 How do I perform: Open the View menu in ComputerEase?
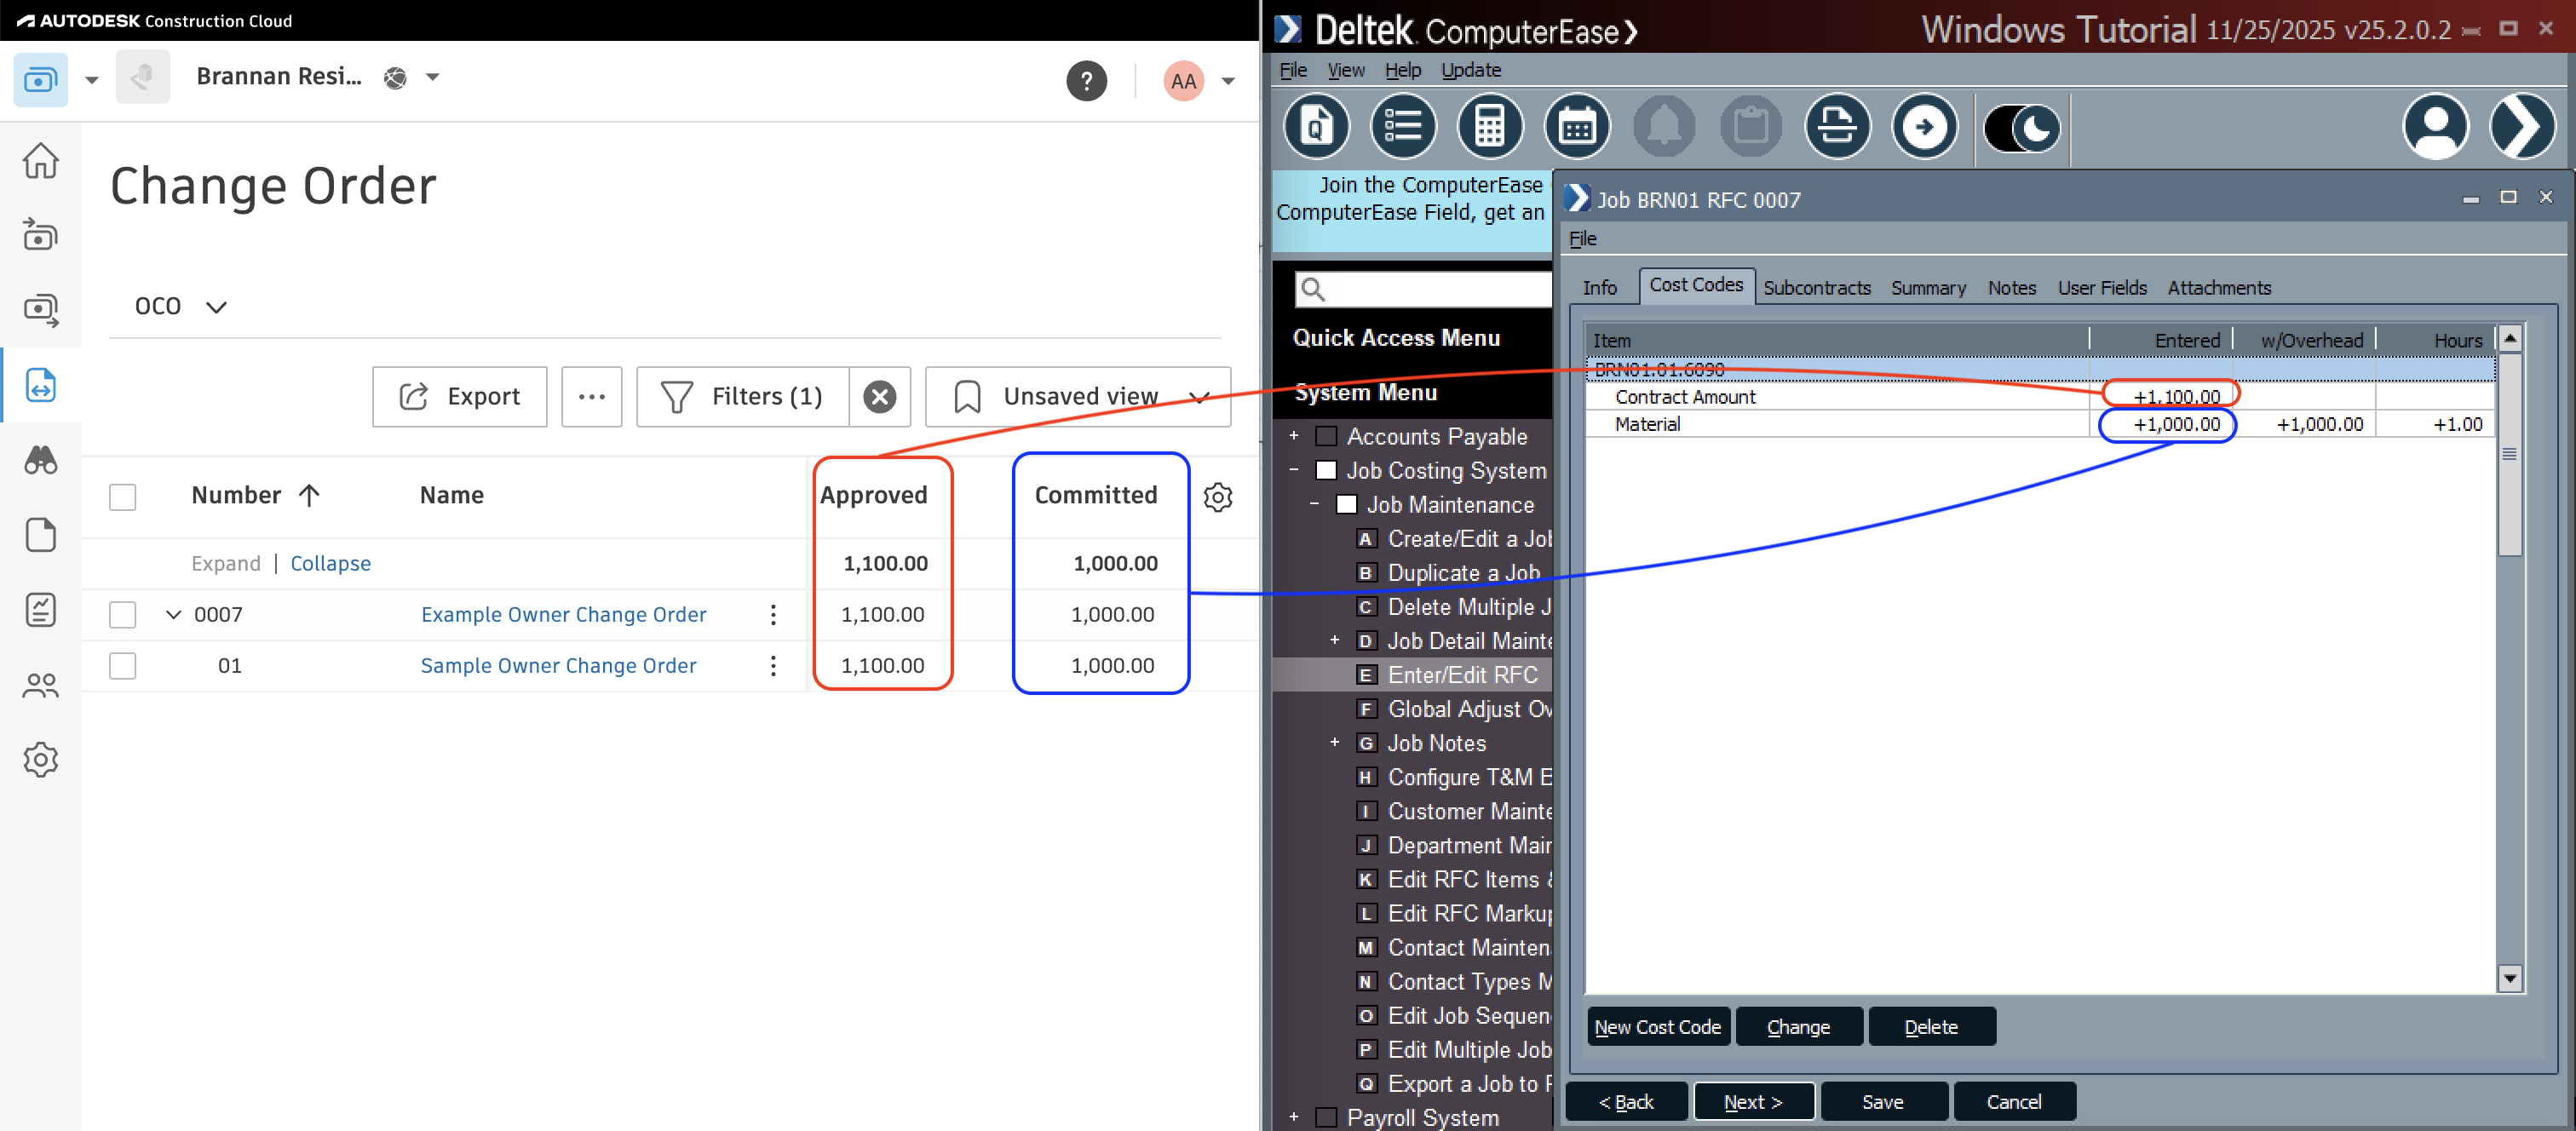(x=1345, y=69)
